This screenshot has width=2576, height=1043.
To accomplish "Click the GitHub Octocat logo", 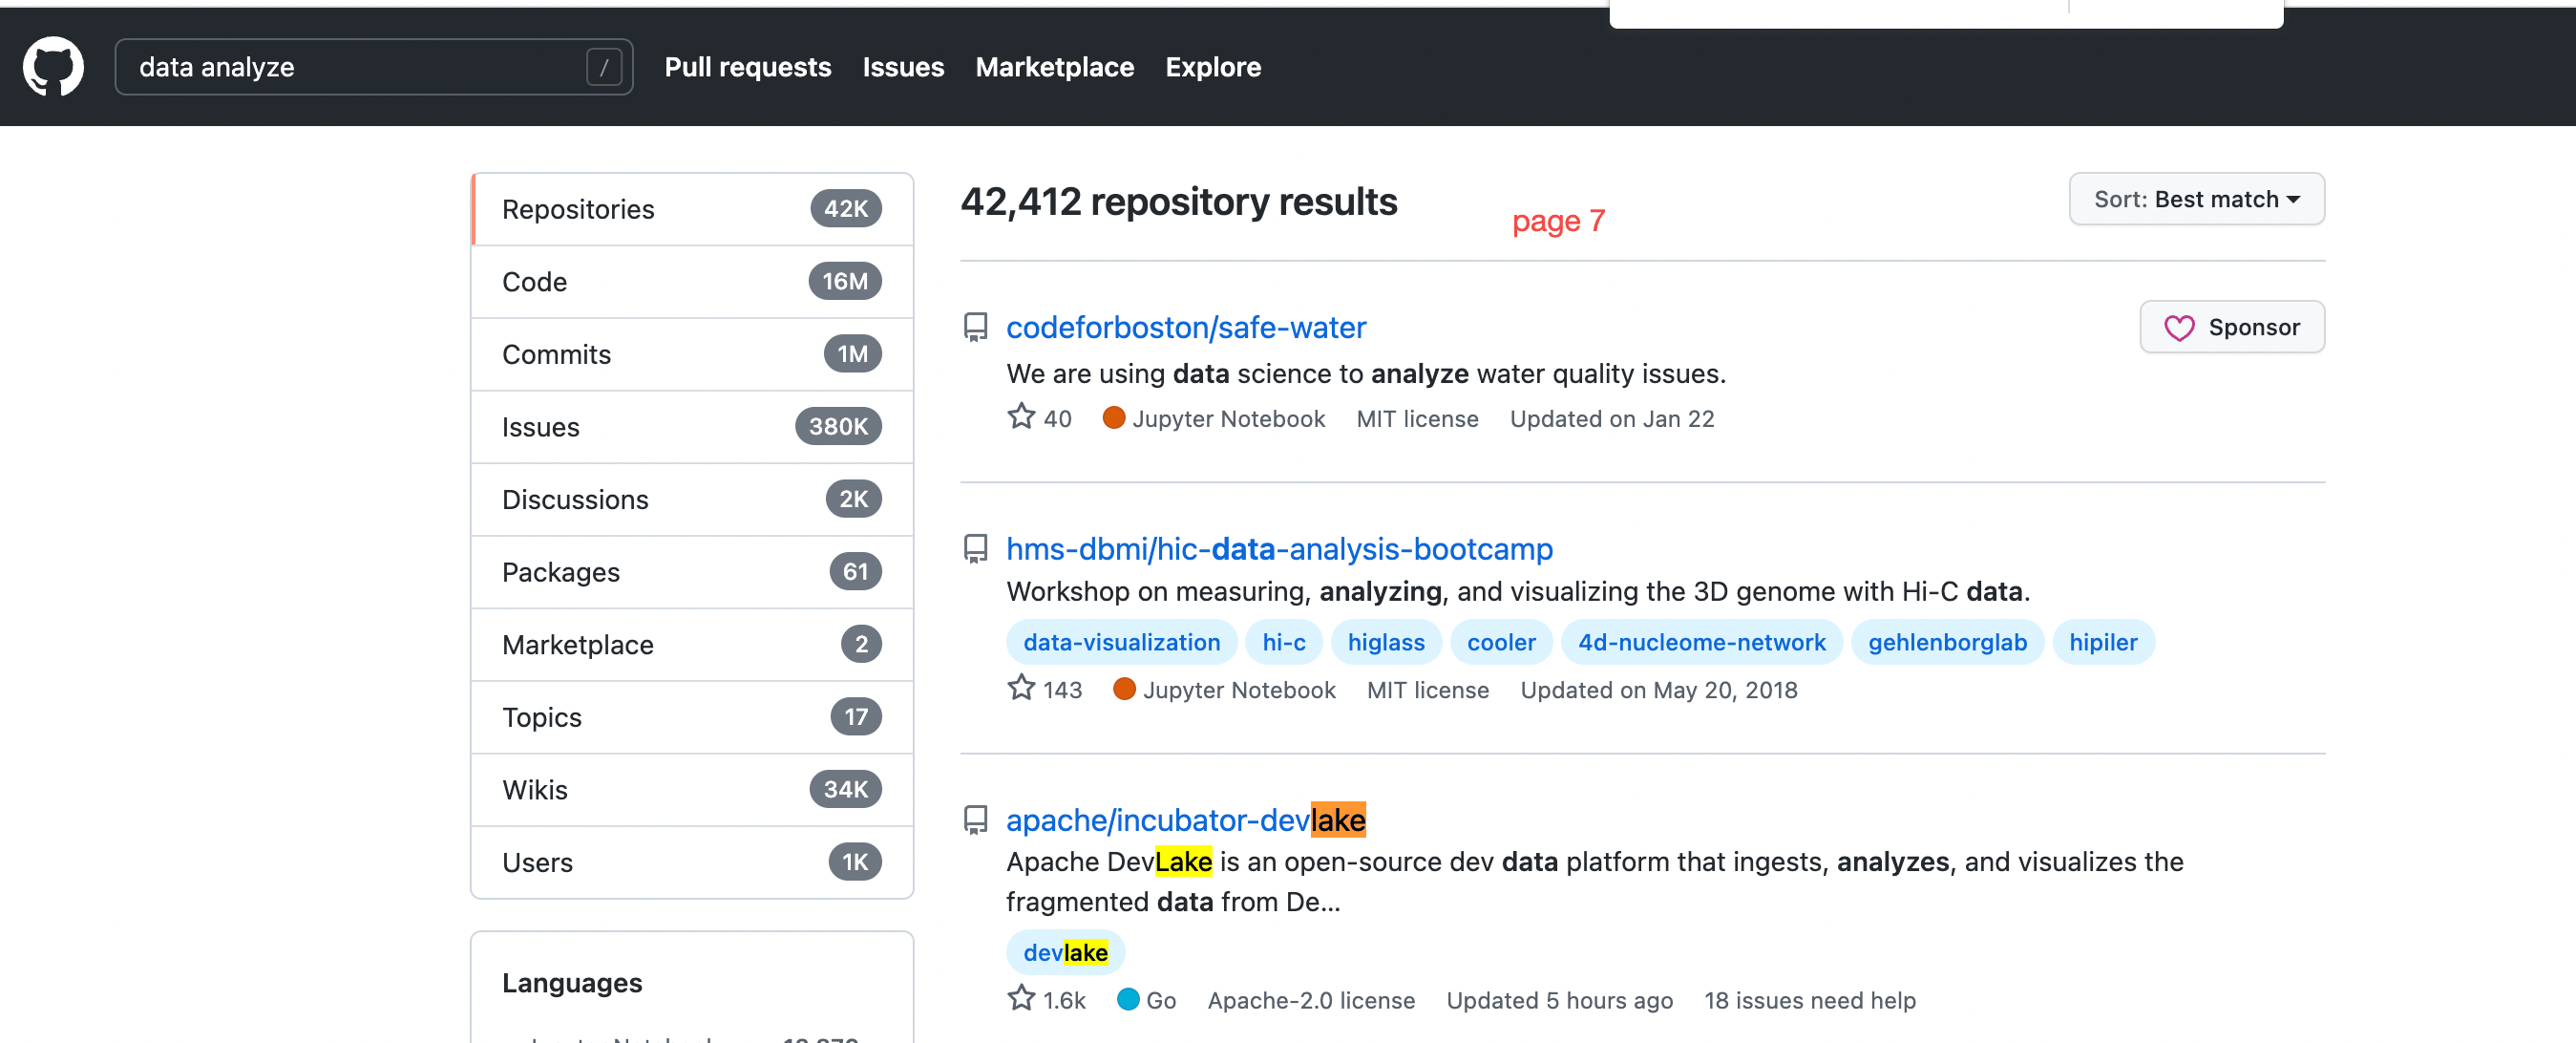I will [53, 67].
